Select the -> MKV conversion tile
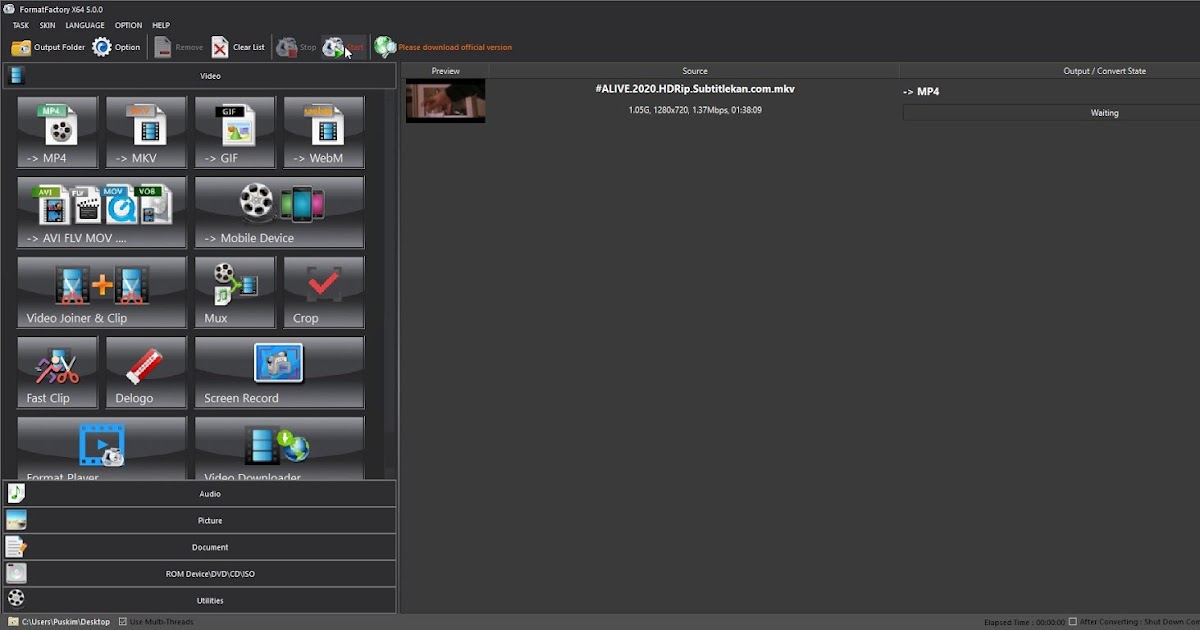Viewport: 1200px width, 630px height. (146, 132)
